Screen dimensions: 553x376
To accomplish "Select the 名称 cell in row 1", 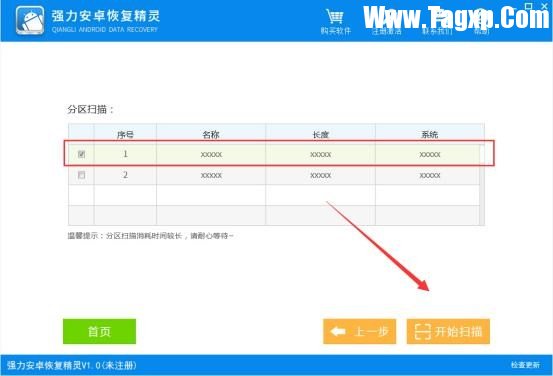I will point(211,154).
